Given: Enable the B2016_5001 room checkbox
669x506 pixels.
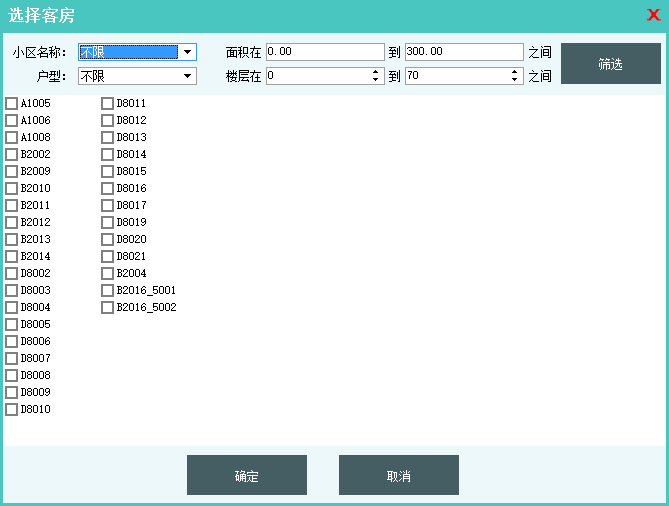Looking at the screenshot, I should 108,291.
